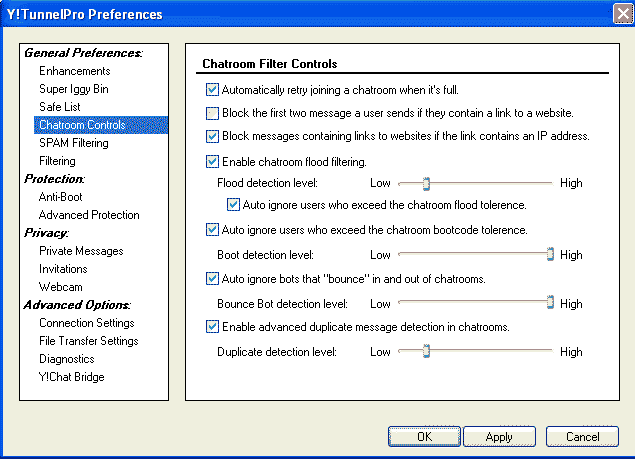Close the Y!TunnelPro Preferences window
The width and height of the screenshot is (635, 459).
tap(623, 15)
